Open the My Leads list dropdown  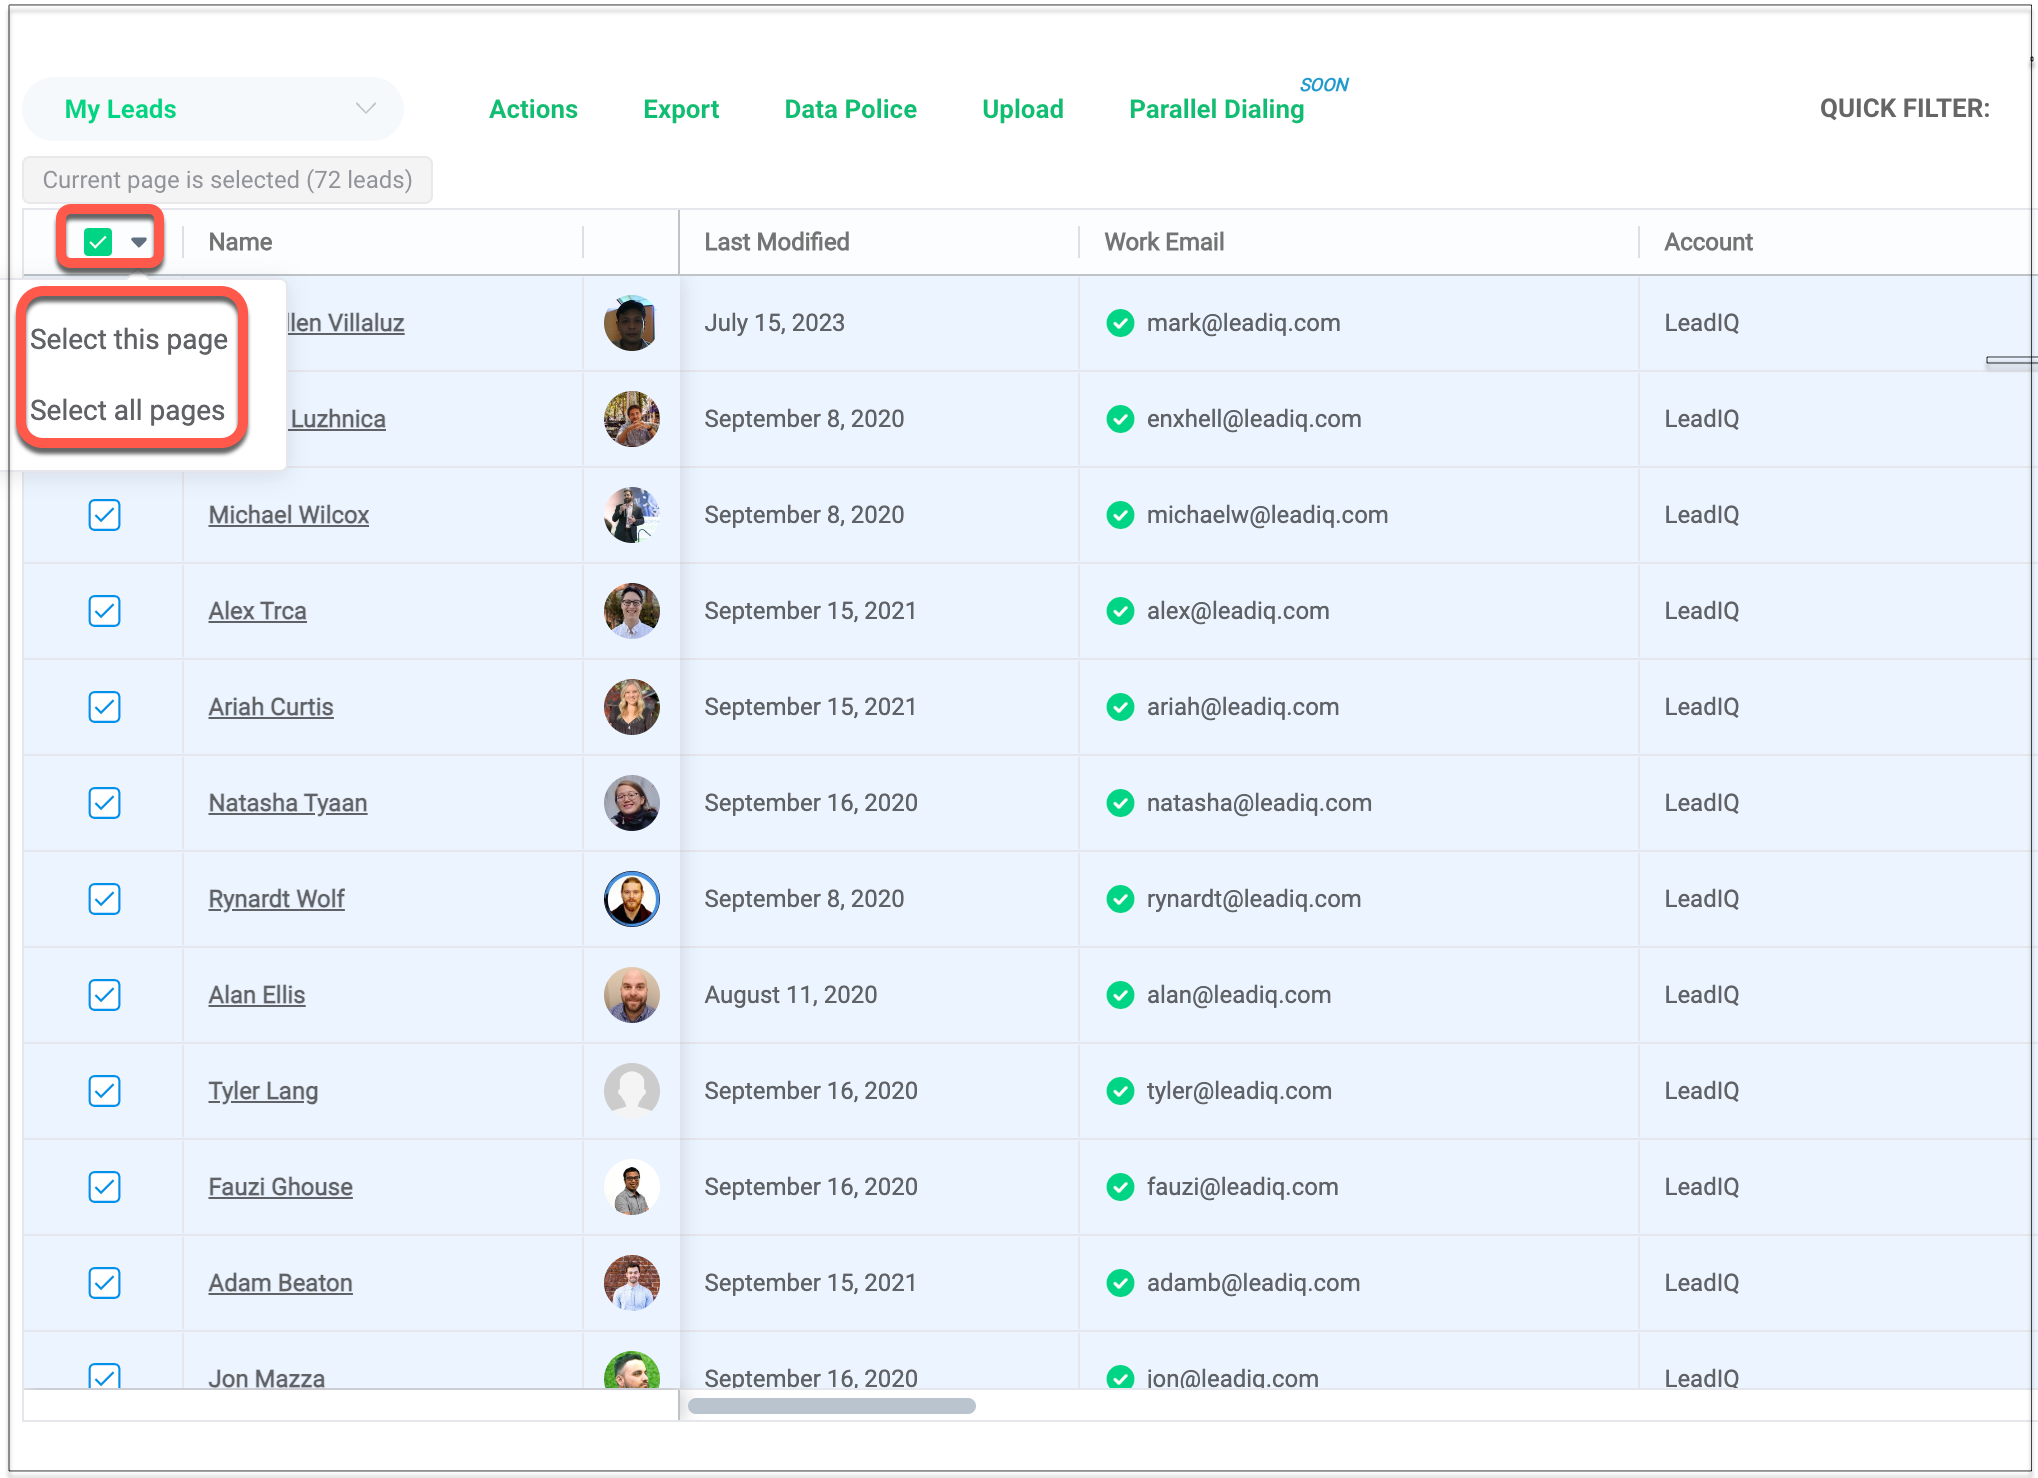click(213, 109)
